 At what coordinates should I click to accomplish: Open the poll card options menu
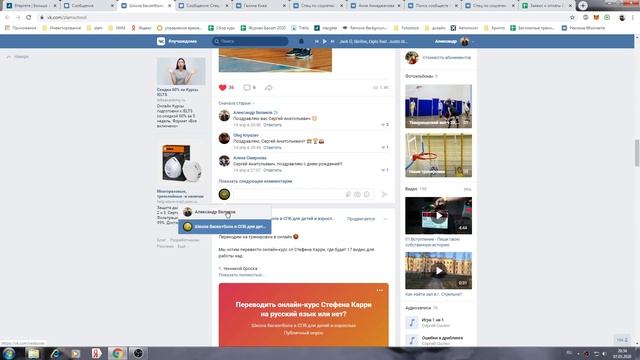(x=380, y=290)
